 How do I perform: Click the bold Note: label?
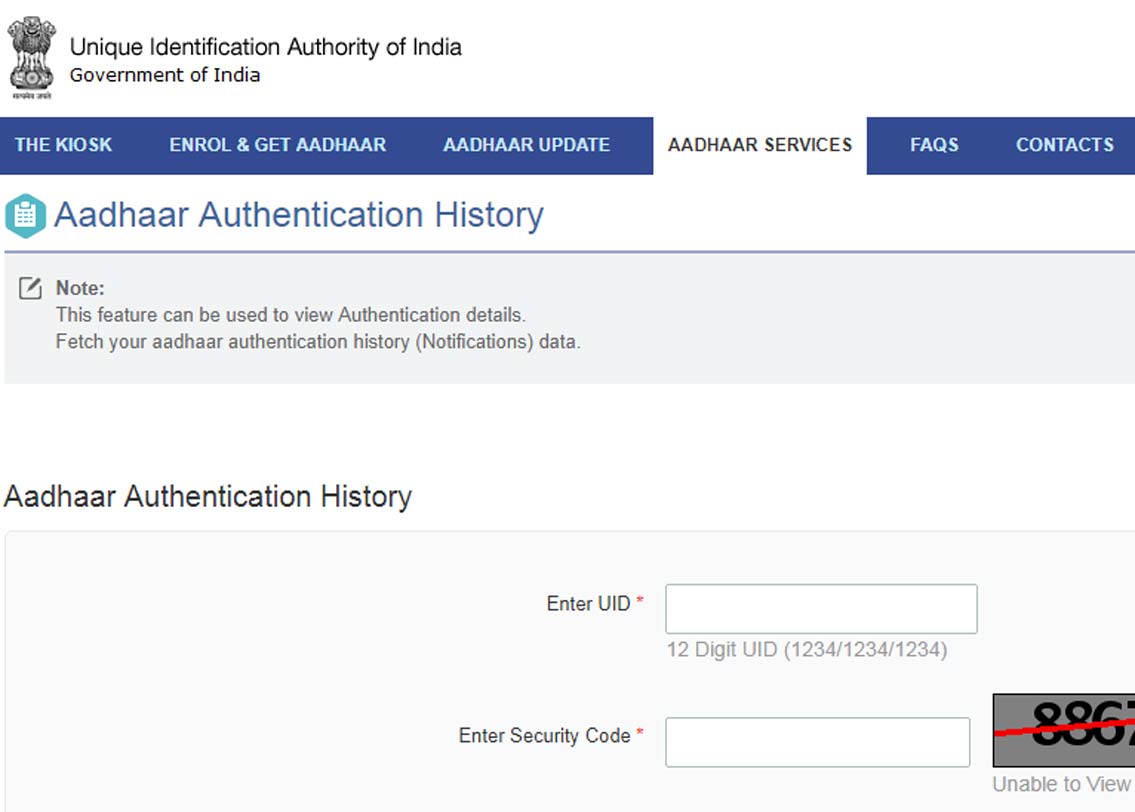coord(80,288)
